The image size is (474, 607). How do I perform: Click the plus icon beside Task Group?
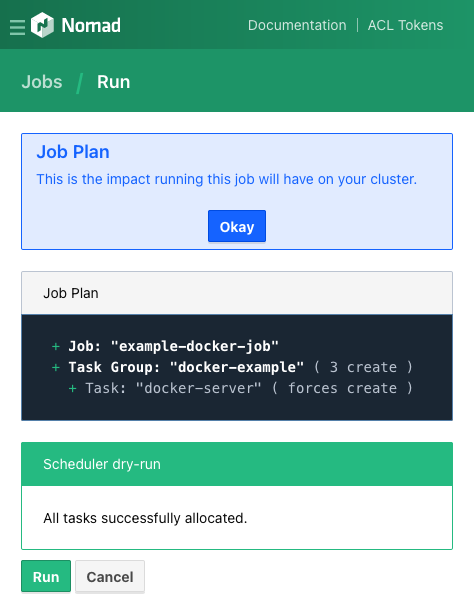(x=56, y=367)
